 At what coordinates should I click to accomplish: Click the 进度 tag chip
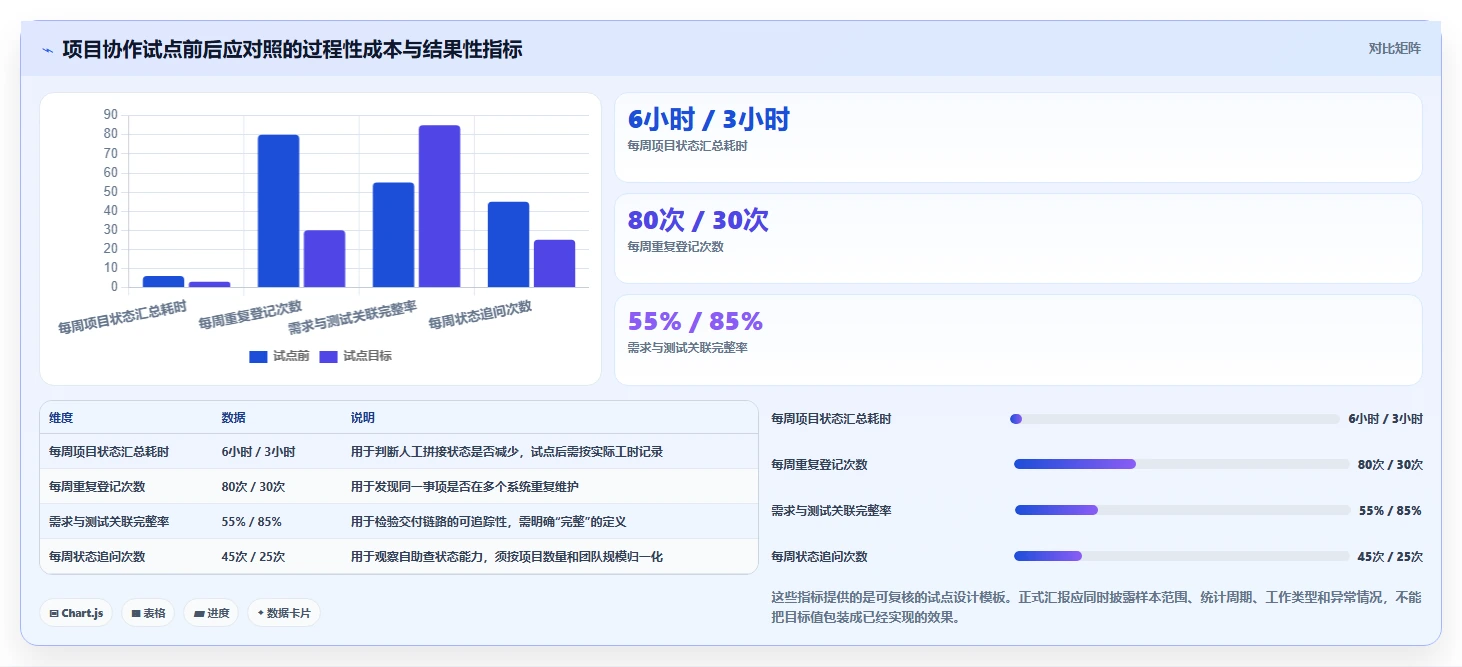[x=211, y=613]
